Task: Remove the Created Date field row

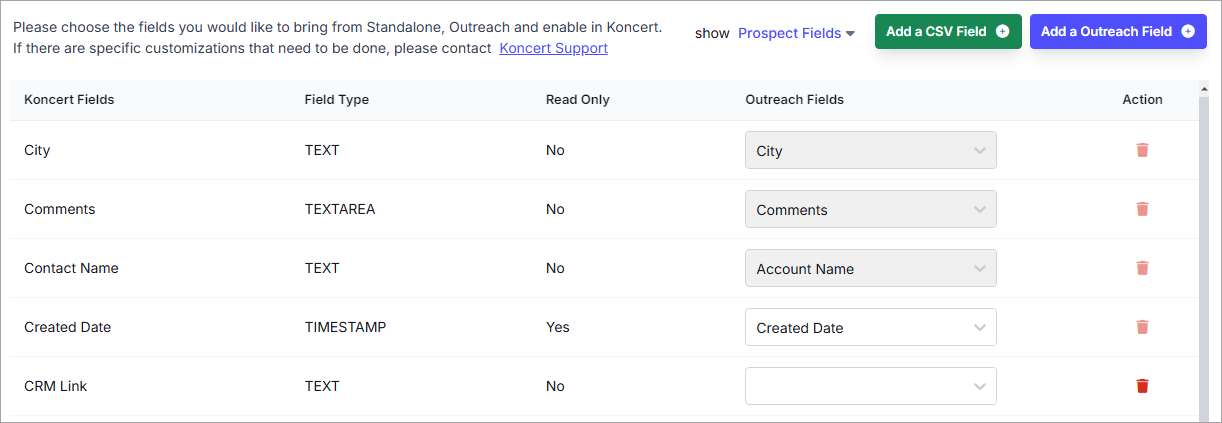Action: 1142,327
